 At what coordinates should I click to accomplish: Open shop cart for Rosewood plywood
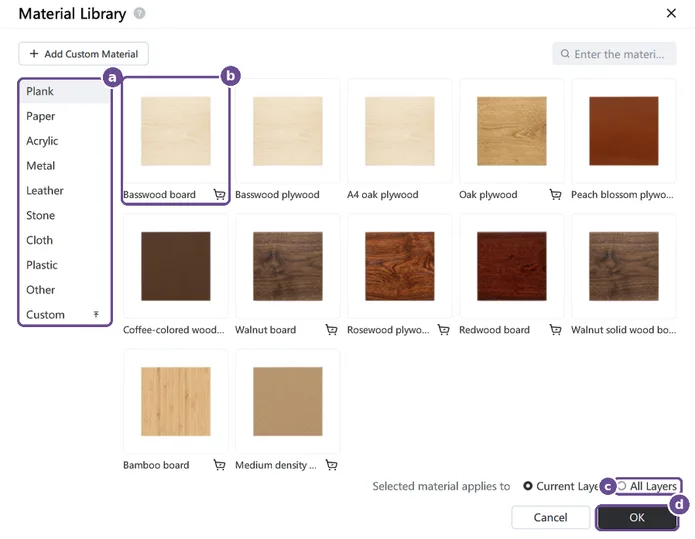pyautogui.click(x=443, y=330)
